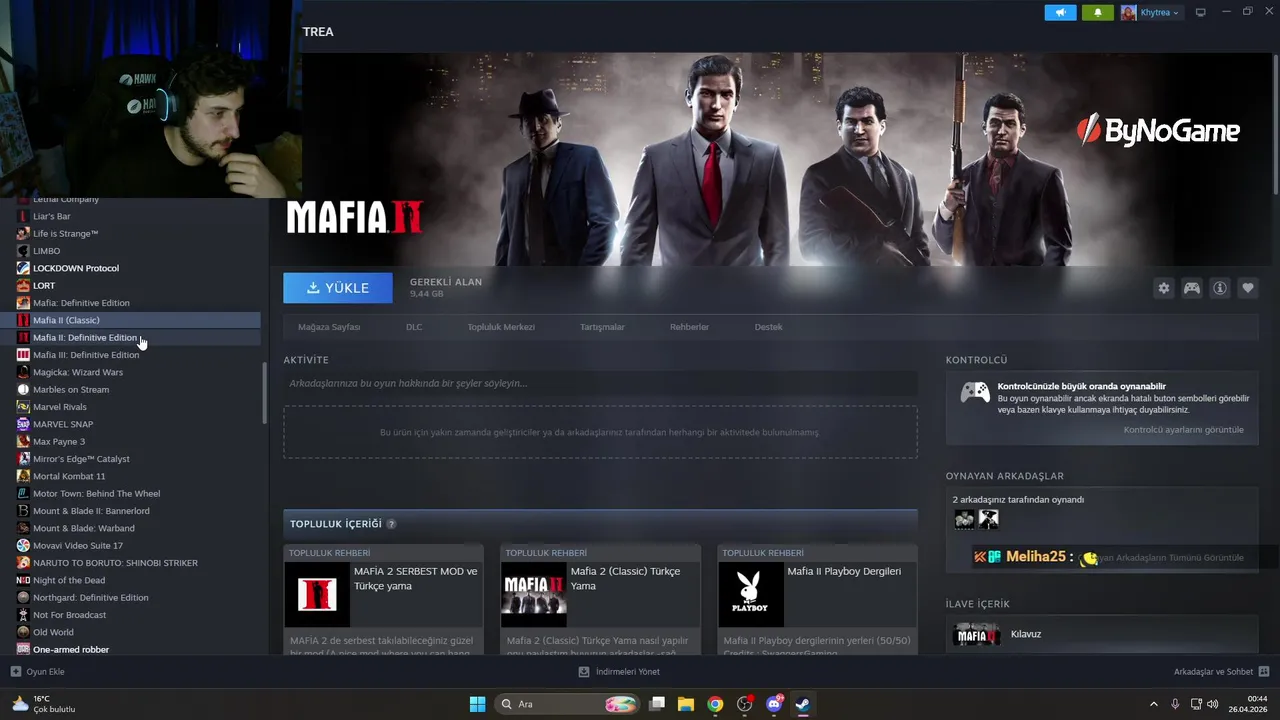Click the library list scrollbar

[265, 393]
